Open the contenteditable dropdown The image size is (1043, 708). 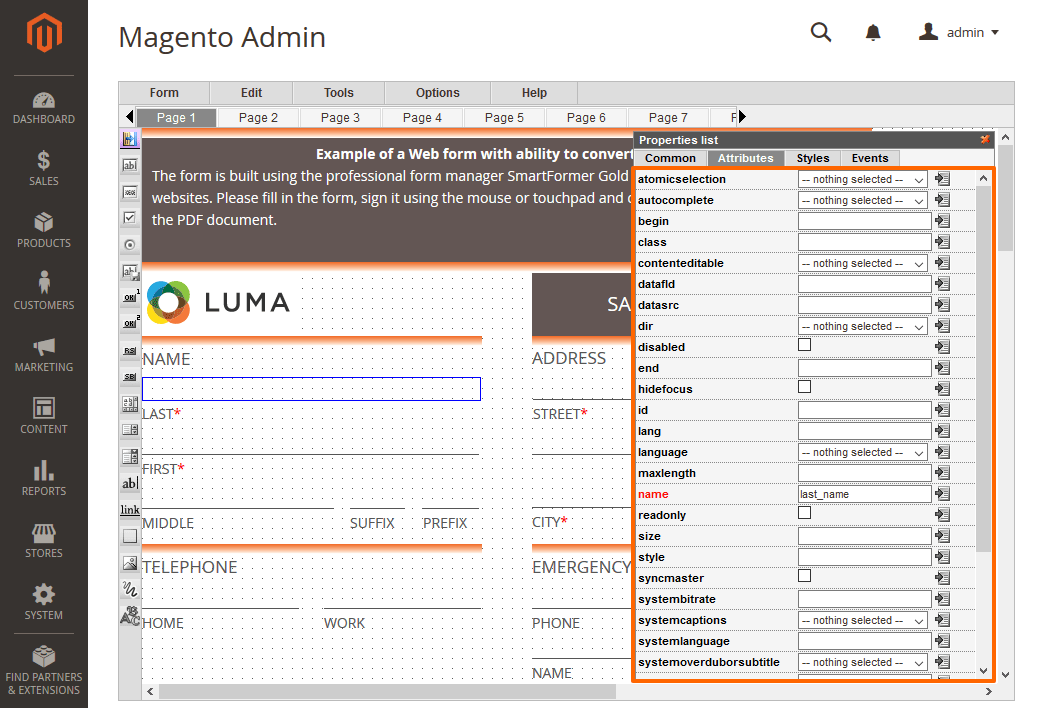862,262
